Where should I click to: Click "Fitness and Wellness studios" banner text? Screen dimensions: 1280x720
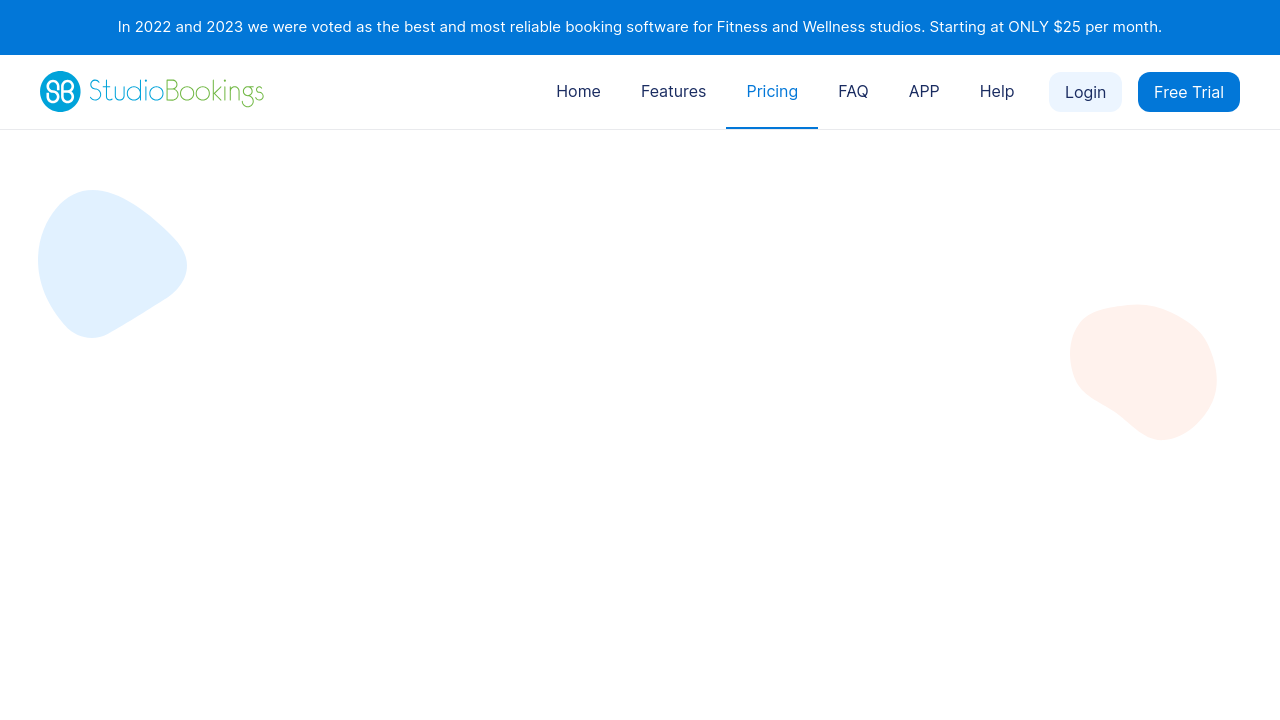[820, 27]
